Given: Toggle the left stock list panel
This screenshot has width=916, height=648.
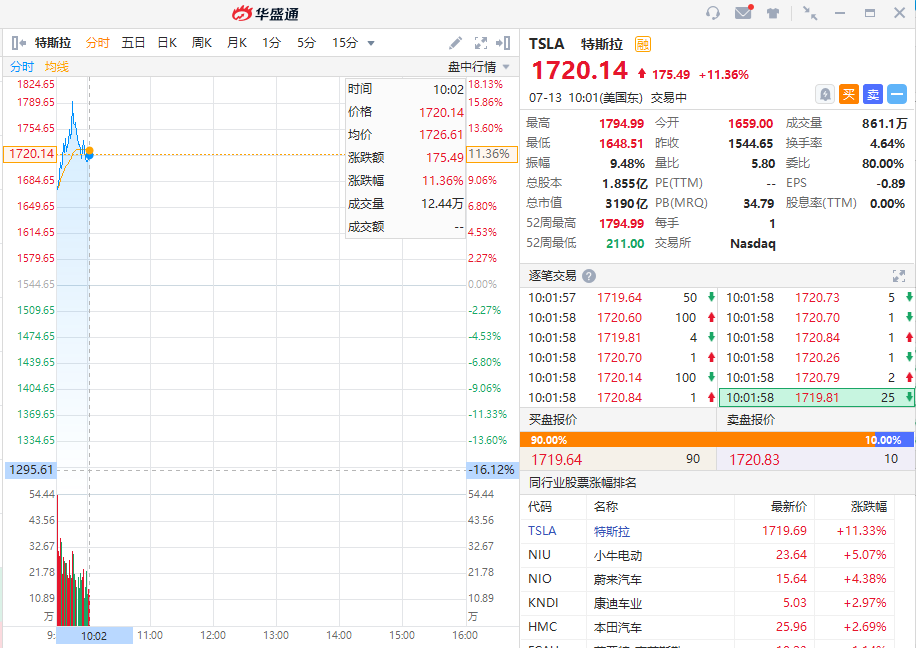Looking at the screenshot, I should point(18,43).
